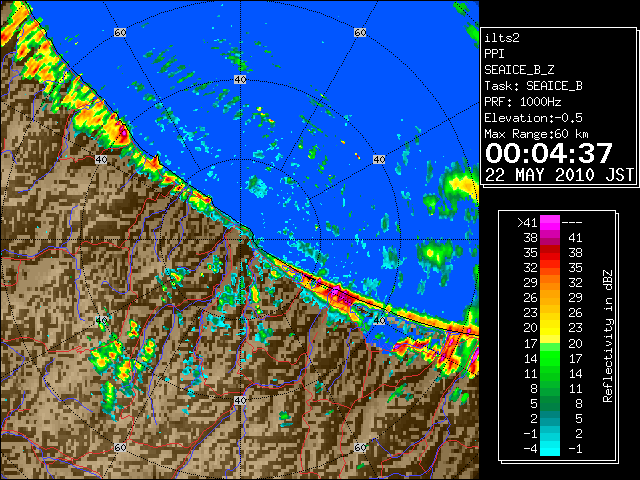Pick the bright magenta >41 dBZ swatch
The height and width of the screenshot is (480, 640).
coord(550,222)
